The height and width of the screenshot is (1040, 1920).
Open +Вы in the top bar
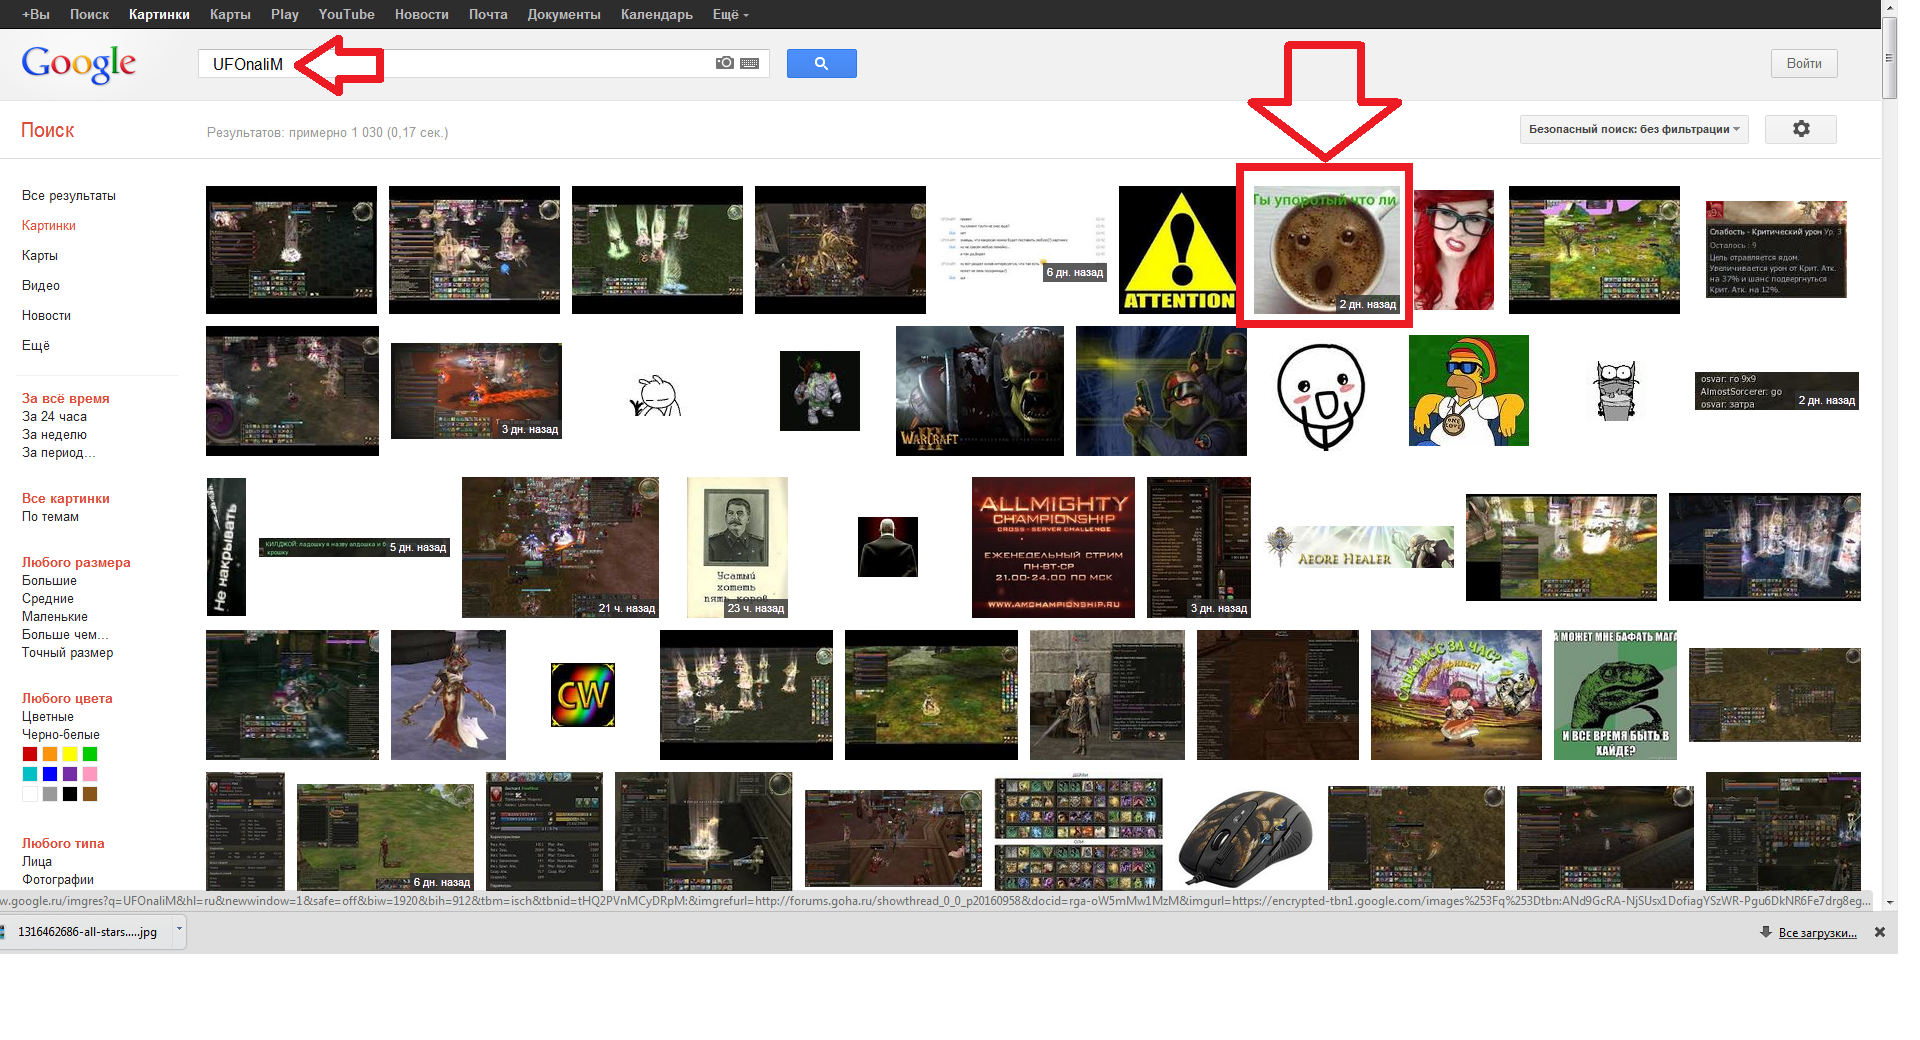click(x=36, y=14)
